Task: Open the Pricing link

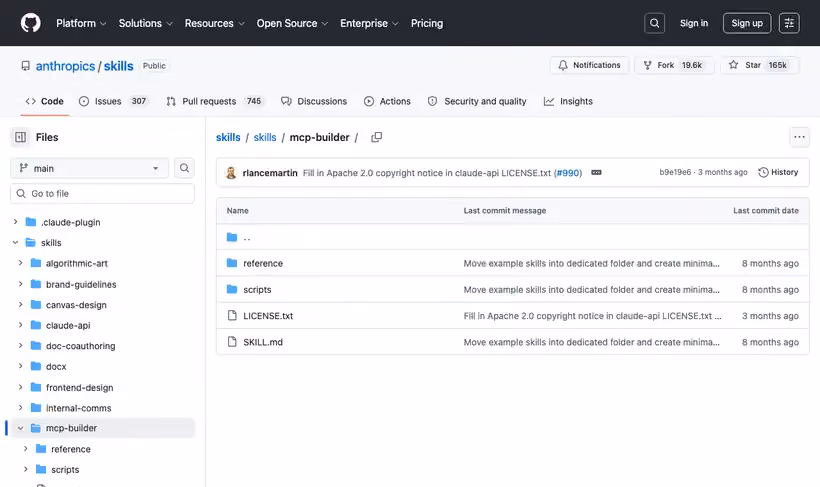Action: pyautogui.click(x=427, y=23)
